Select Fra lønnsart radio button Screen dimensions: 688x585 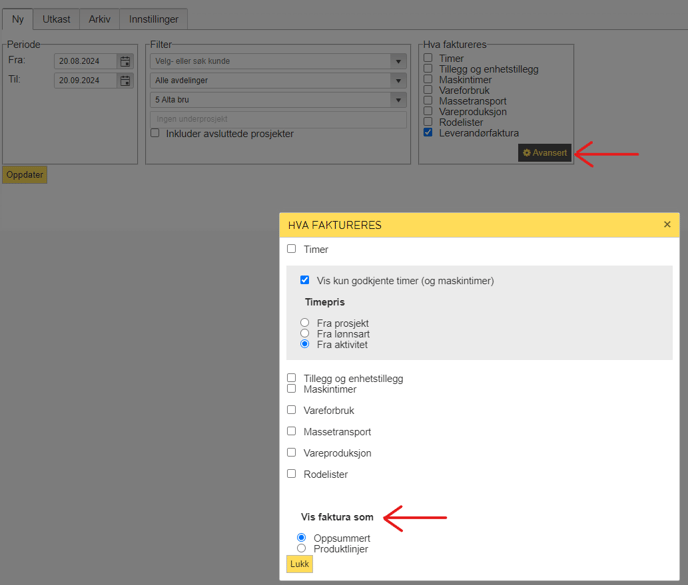(x=305, y=333)
